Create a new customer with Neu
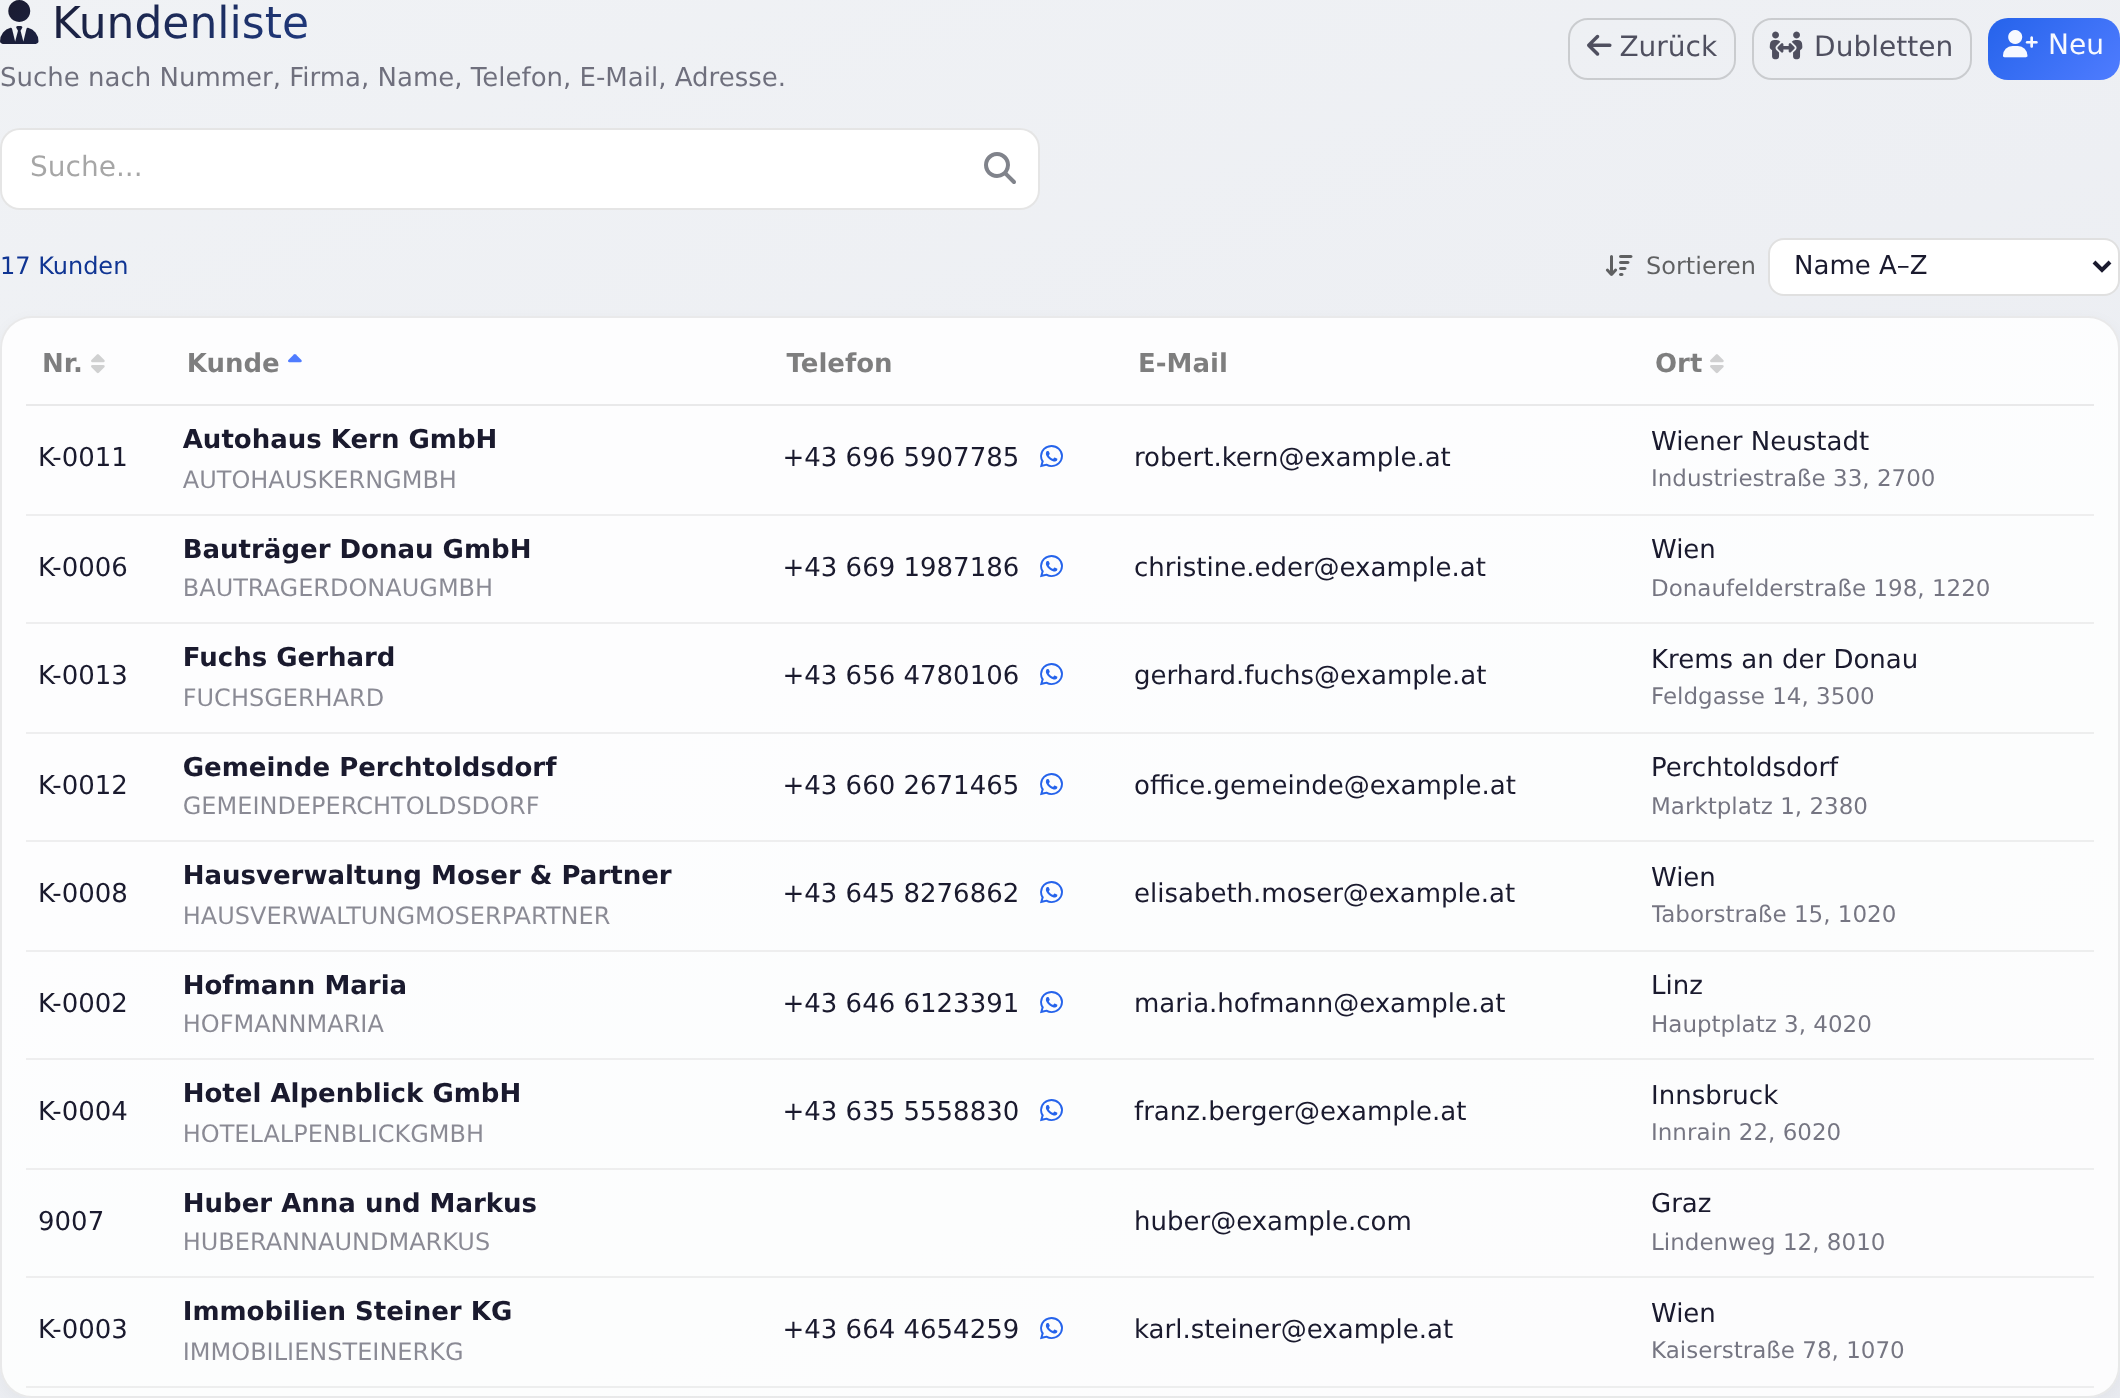This screenshot has height=1398, width=2120. pos(2053,48)
